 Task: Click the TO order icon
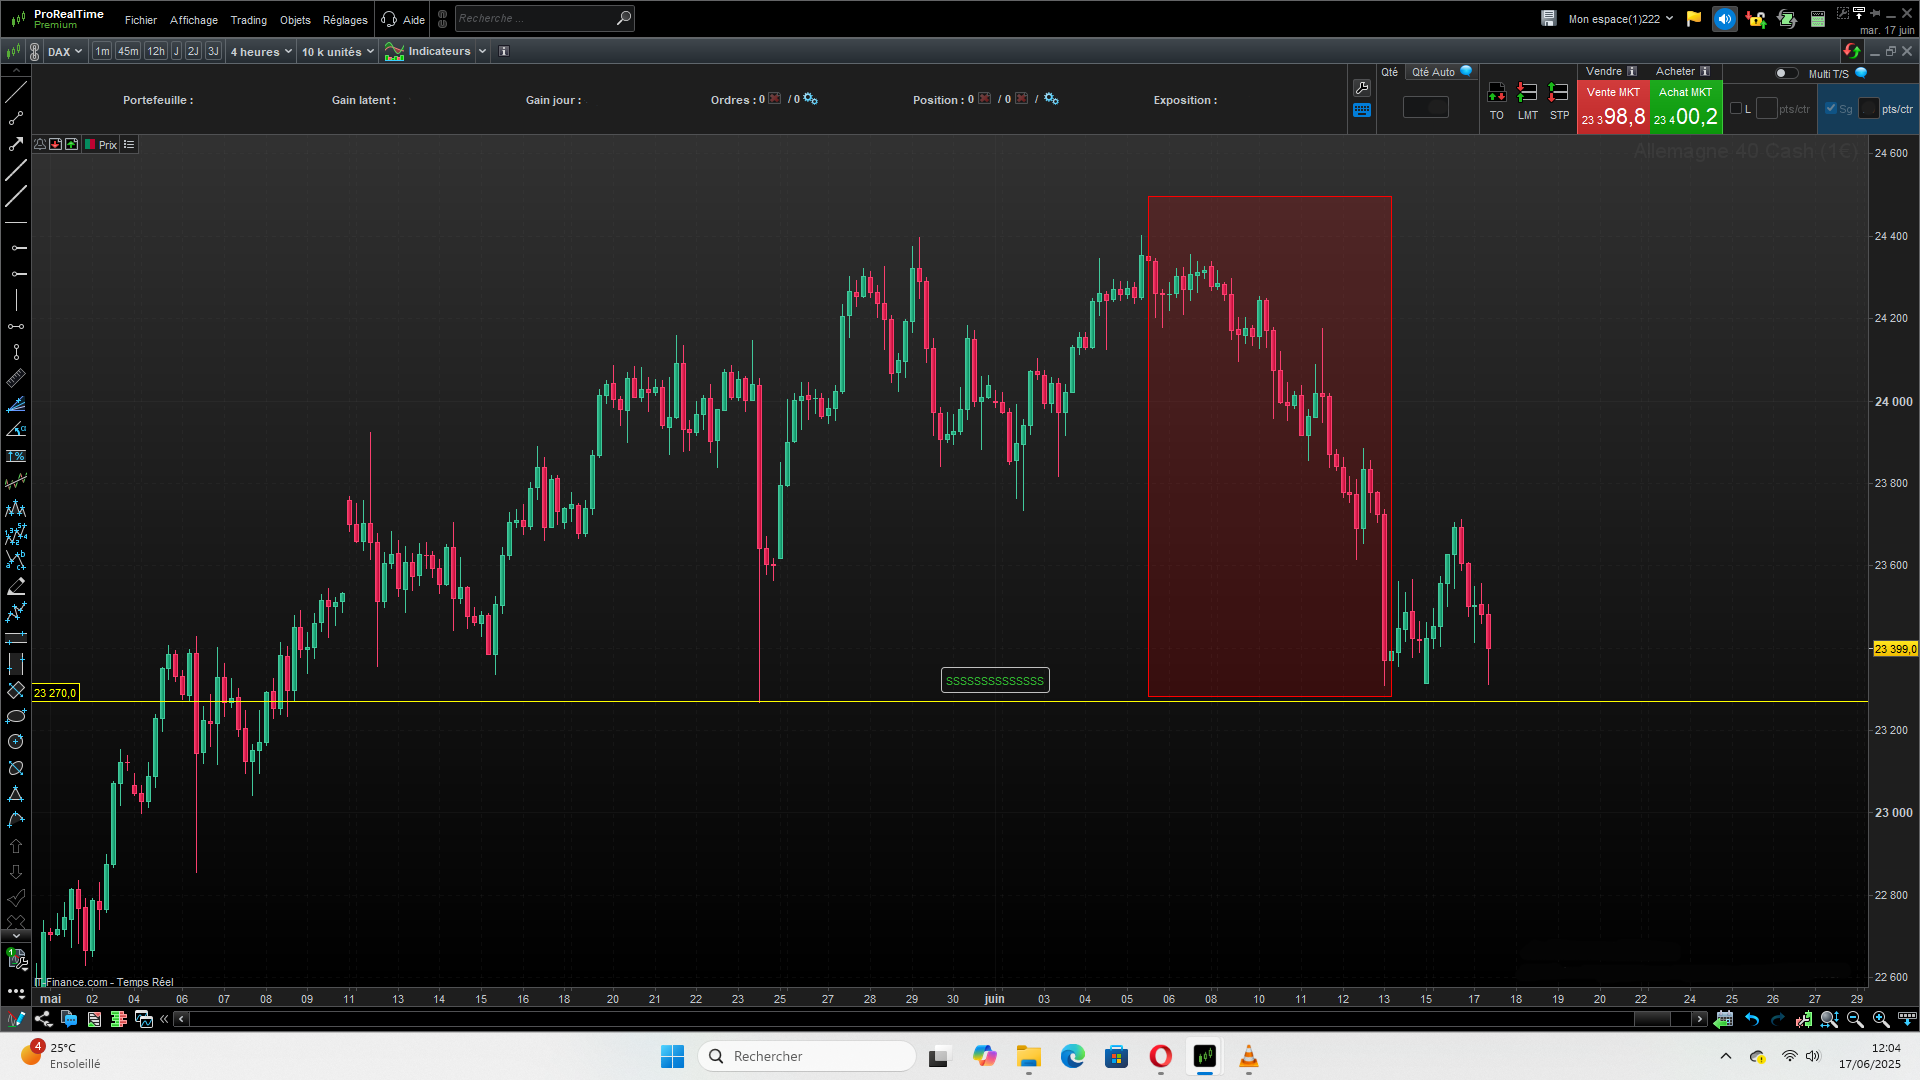coord(1497,101)
